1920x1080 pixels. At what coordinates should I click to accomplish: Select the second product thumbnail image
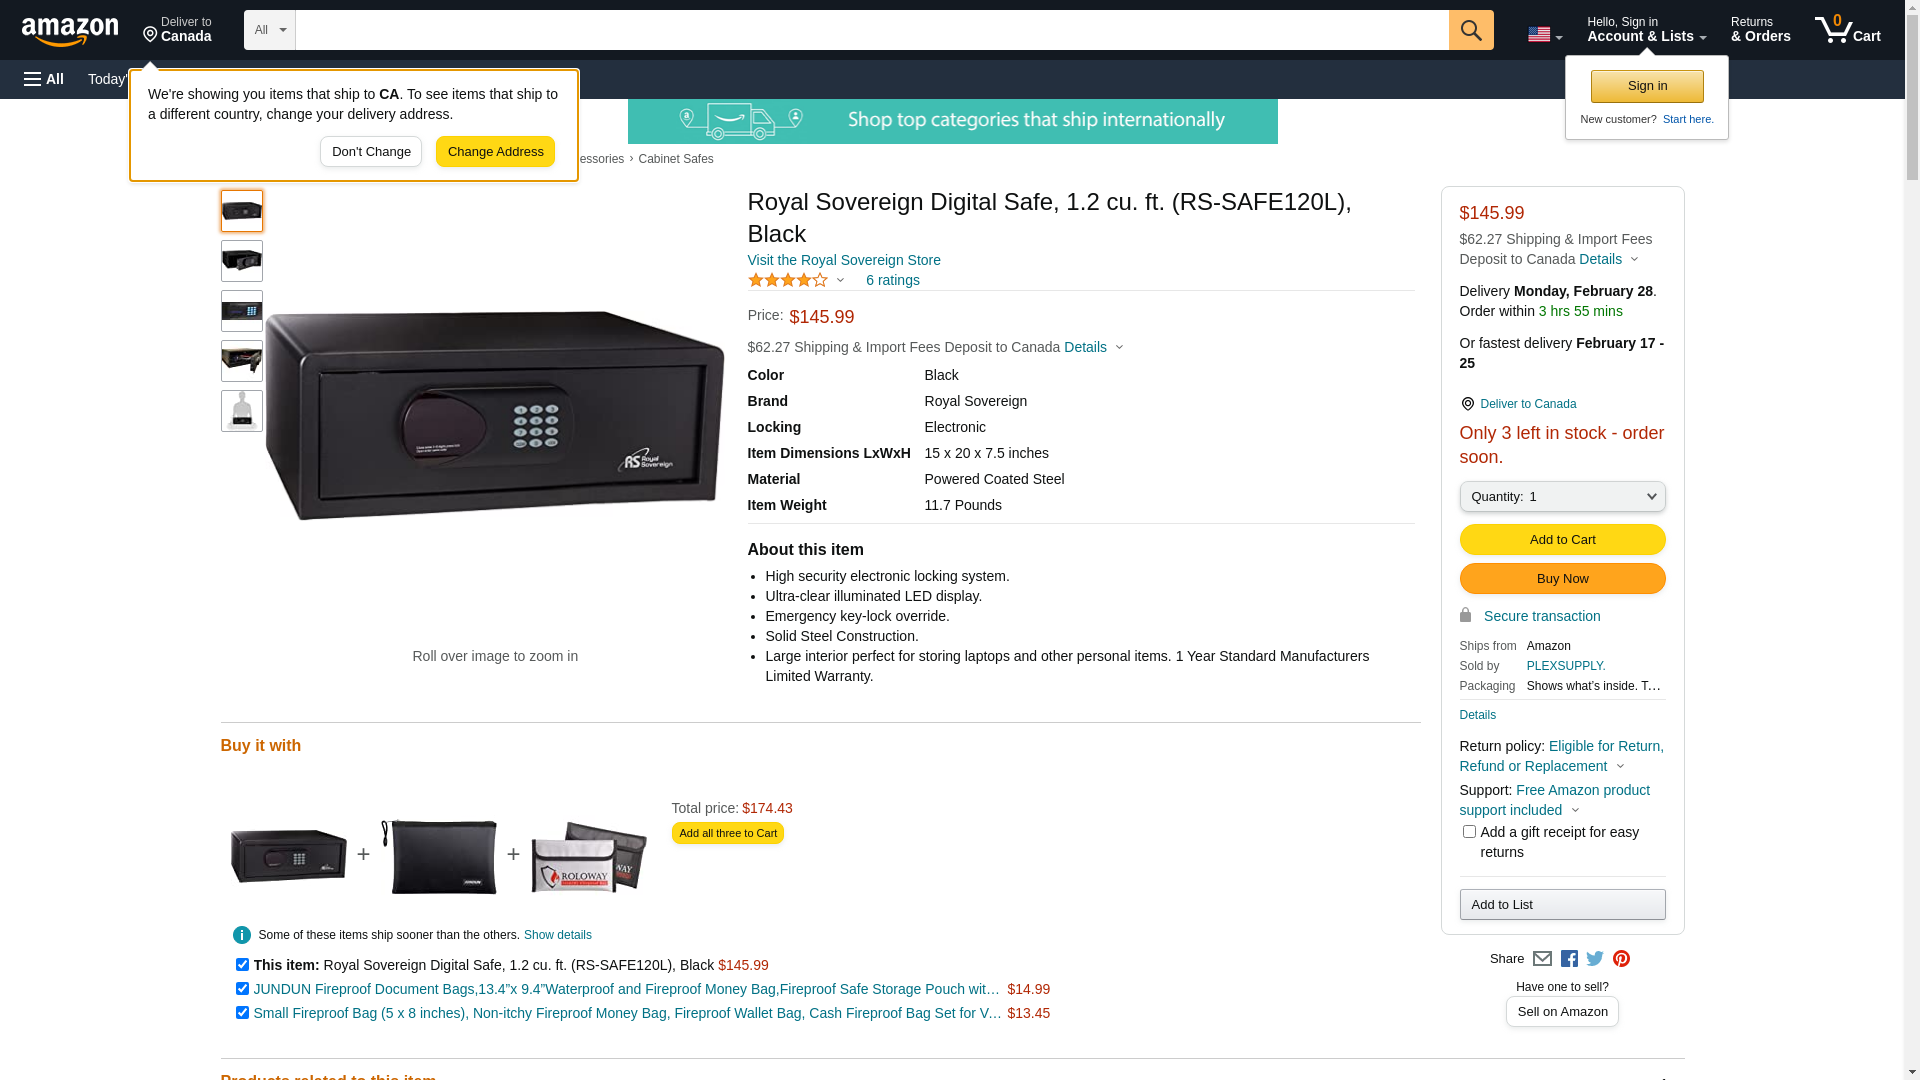pyautogui.click(x=242, y=261)
